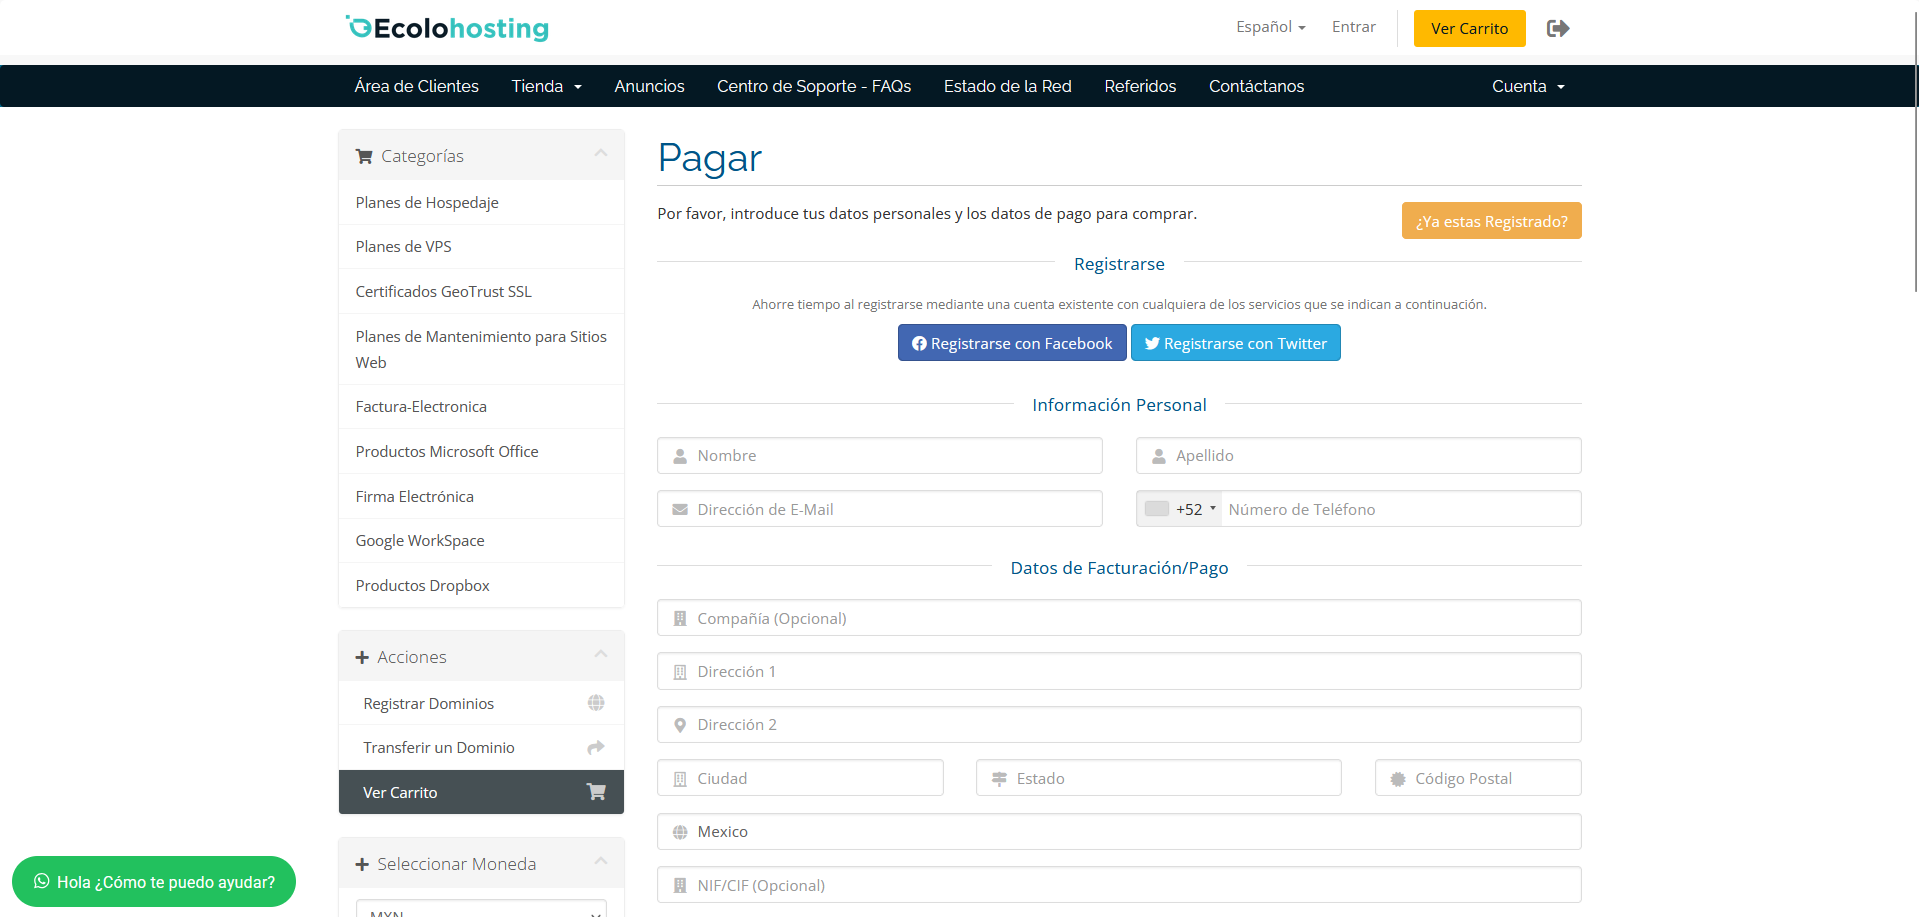
Task: Click the Ecolohosting logo
Action: (447, 28)
